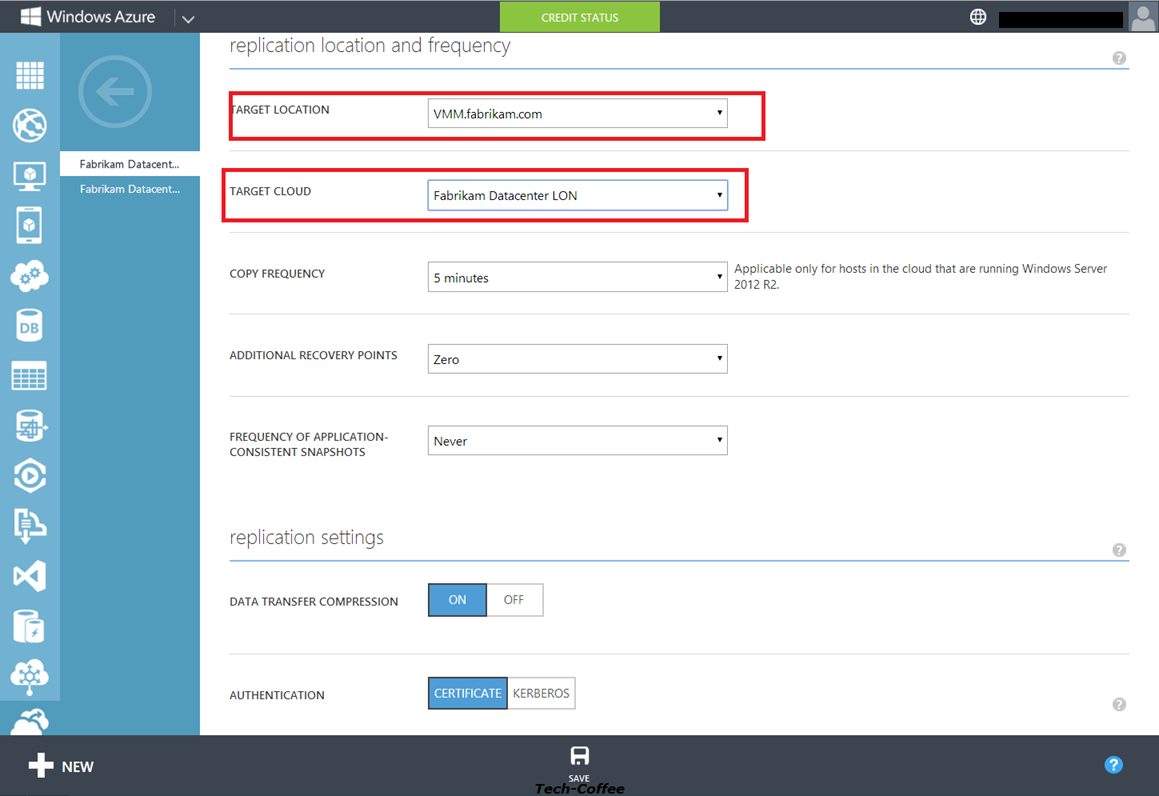Open Virtual Machines monitor icon in sidebar
This screenshot has height=796, width=1159.
point(30,176)
